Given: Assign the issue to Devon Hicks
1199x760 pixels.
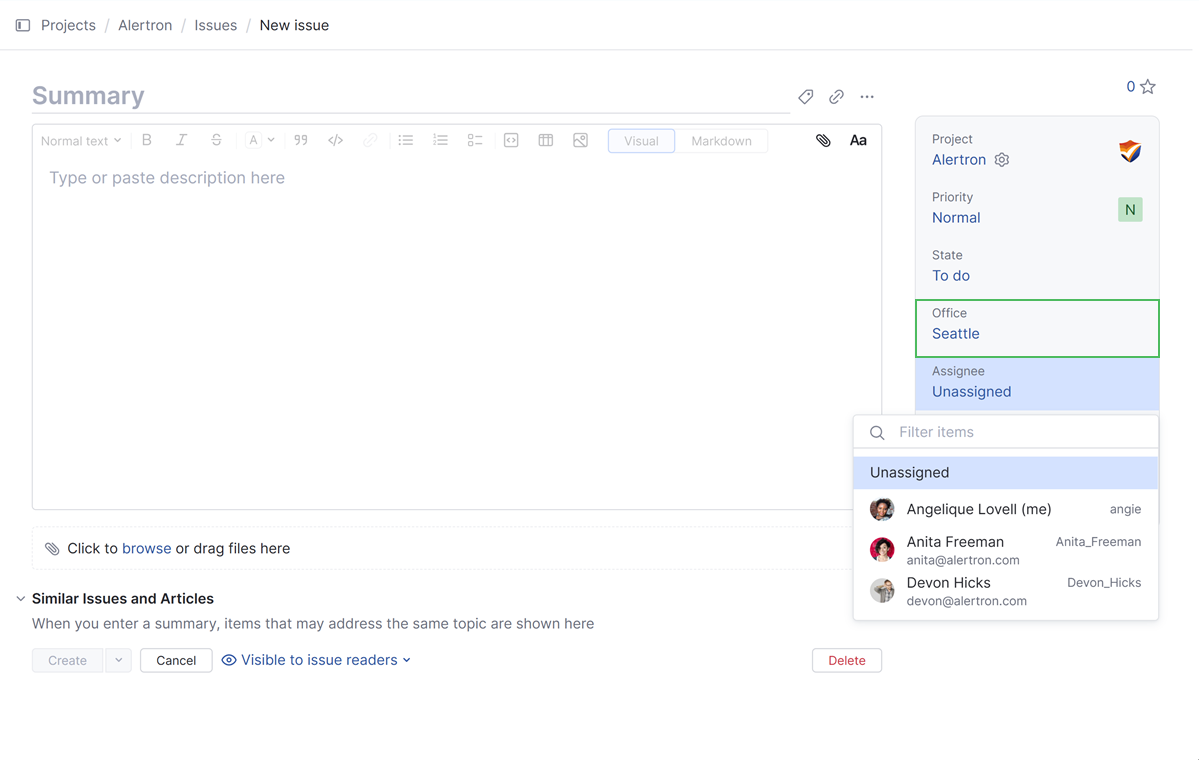Looking at the screenshot, I should click(1006, 591).
